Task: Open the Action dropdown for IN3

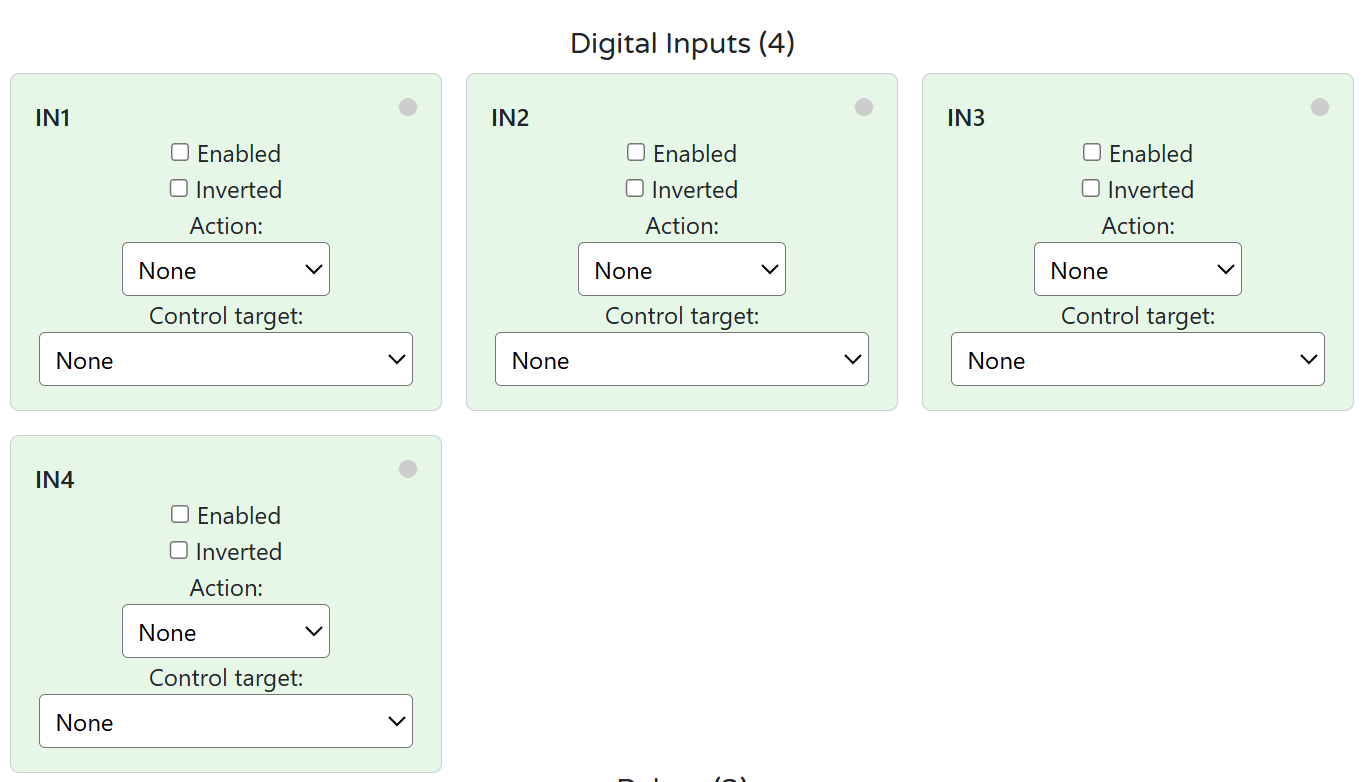Action: coord(1137,269)
